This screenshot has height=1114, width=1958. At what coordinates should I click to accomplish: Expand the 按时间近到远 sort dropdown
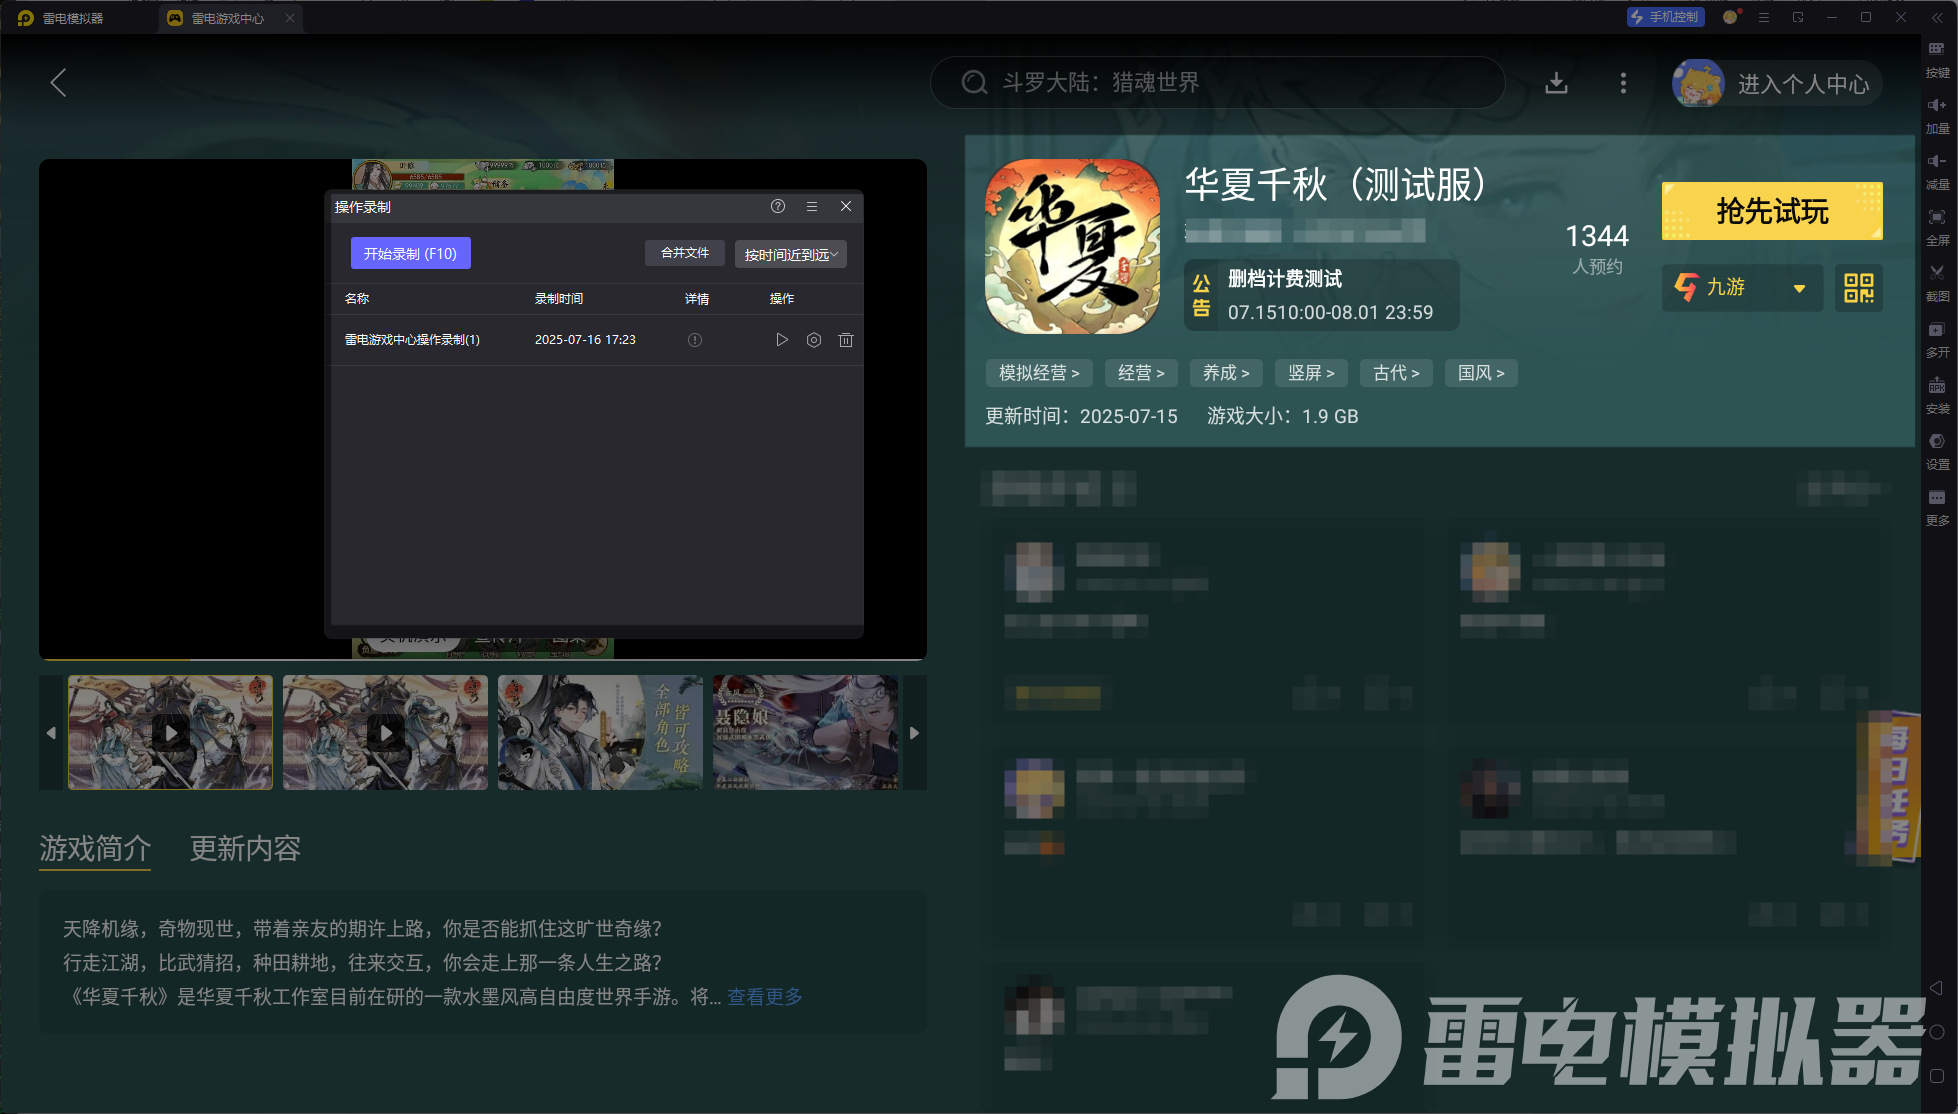tap(790, 254)
